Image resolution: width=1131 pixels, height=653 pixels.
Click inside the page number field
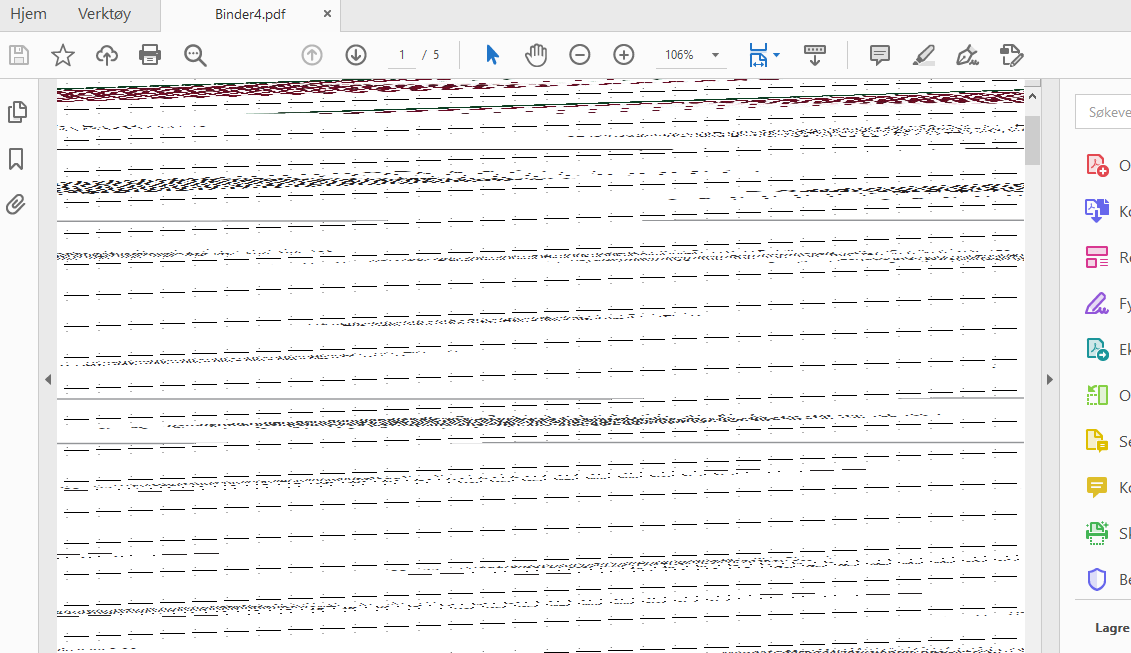(x=401, y=55)
